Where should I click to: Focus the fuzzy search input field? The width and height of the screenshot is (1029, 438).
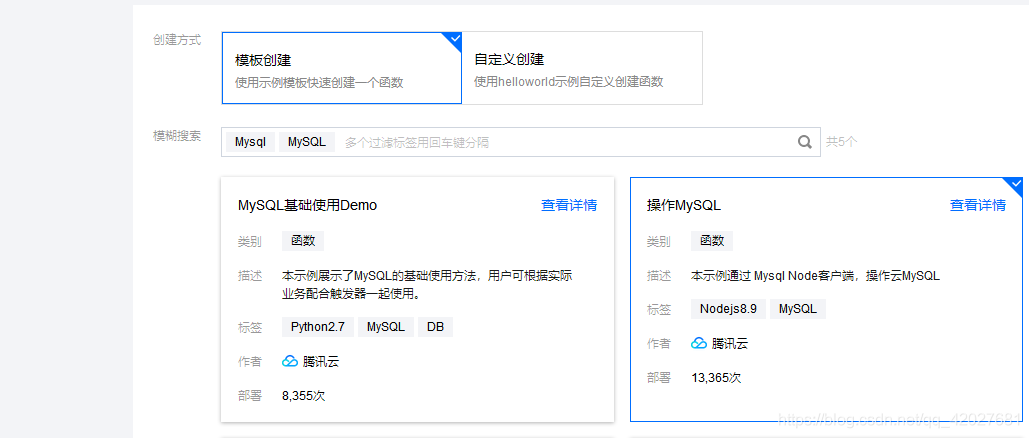tap(520, 142)
